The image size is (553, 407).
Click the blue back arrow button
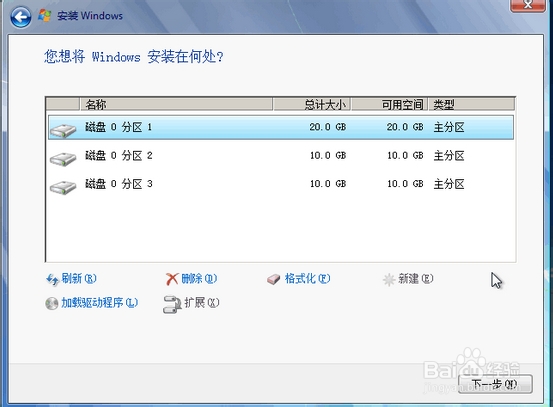pyautogui.click(x=20, y=17)
